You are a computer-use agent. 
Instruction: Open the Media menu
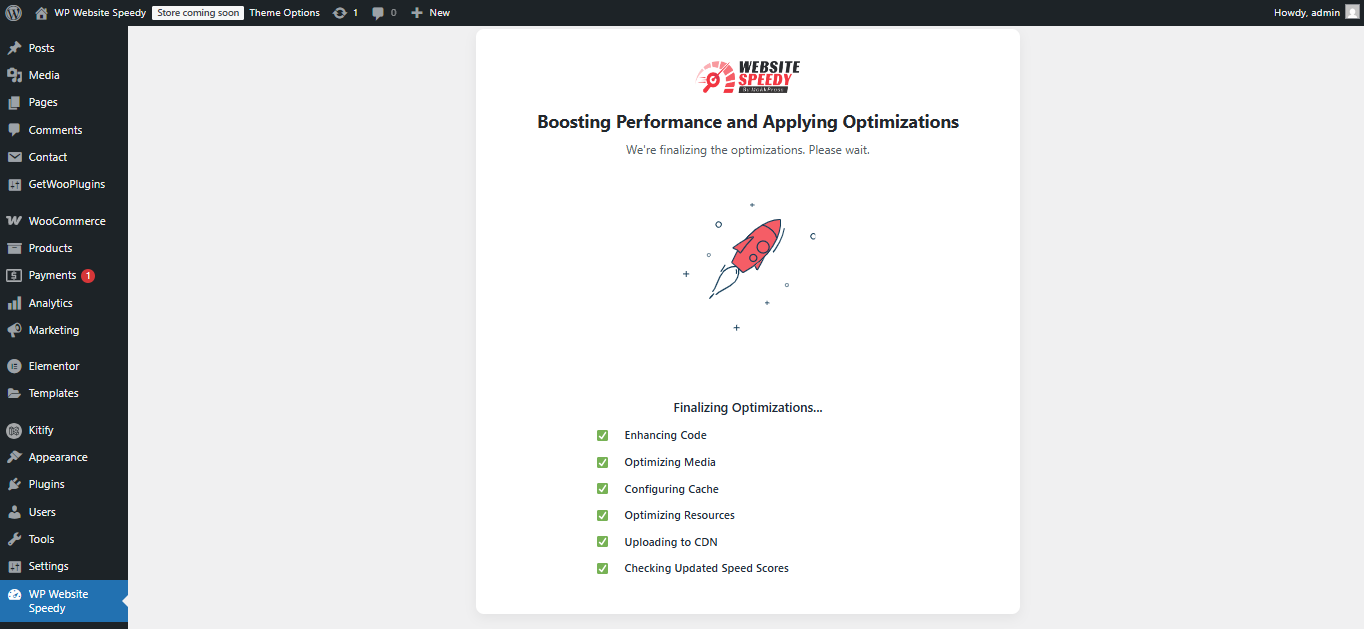64,75
